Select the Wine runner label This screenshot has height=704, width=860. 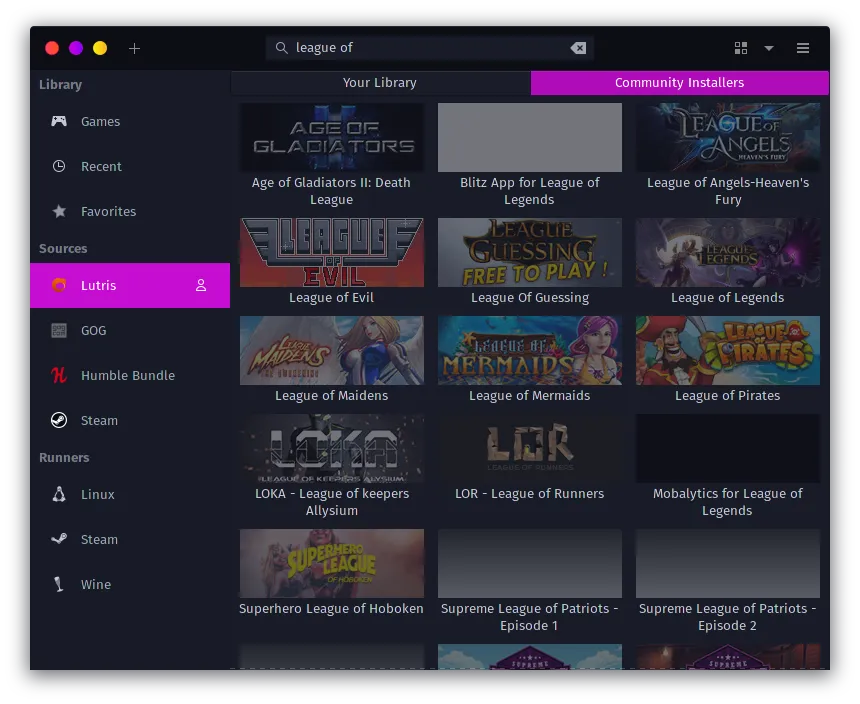(96, 584)
